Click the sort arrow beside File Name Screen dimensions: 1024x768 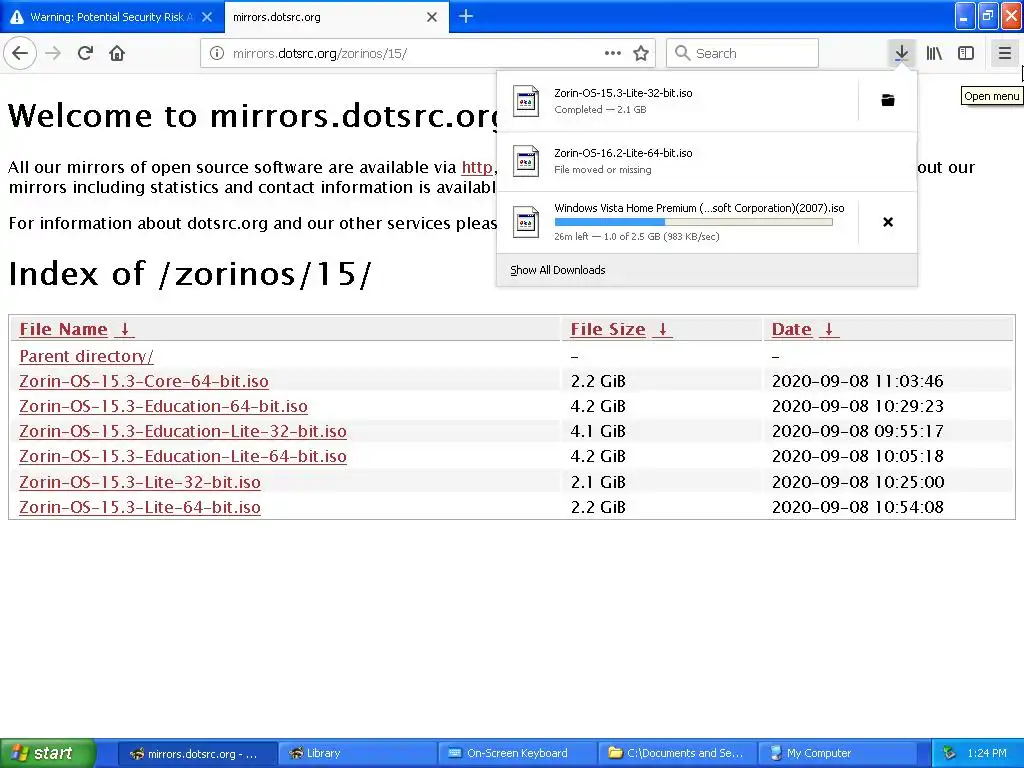coord(125,329)
